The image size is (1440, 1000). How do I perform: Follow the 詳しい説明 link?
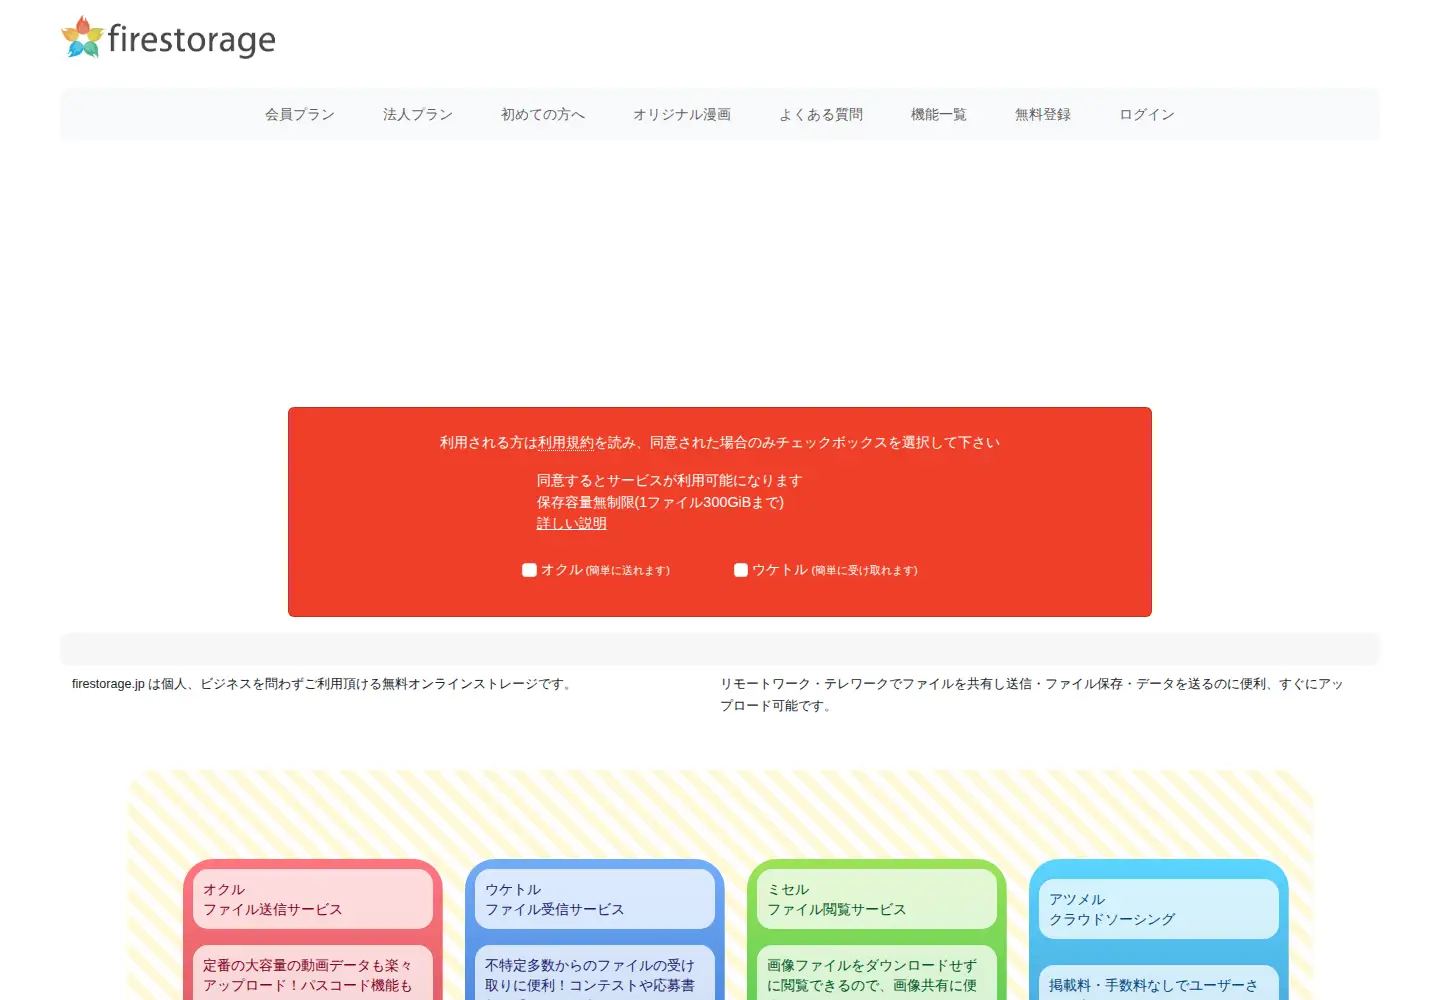coord(571,523)
